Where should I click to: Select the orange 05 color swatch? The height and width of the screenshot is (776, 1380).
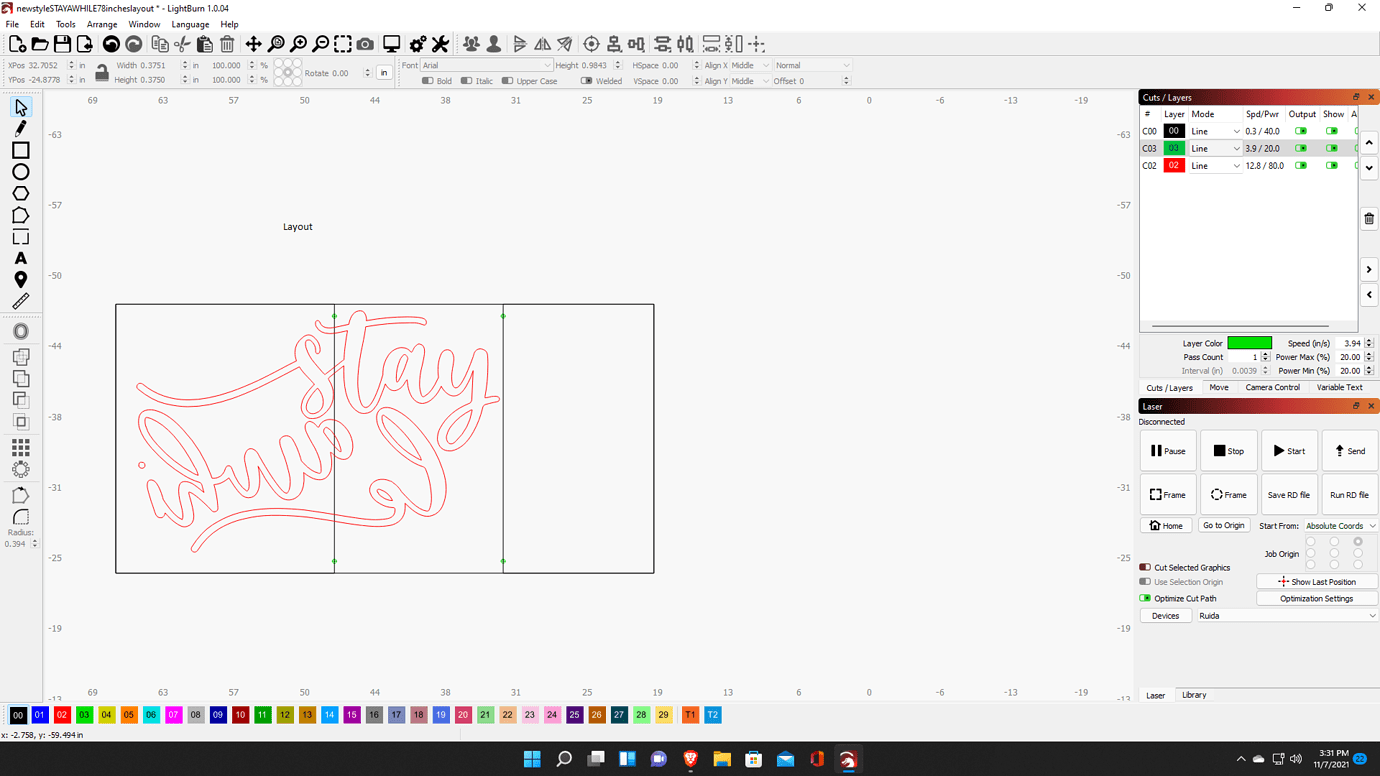coord(131,714)
